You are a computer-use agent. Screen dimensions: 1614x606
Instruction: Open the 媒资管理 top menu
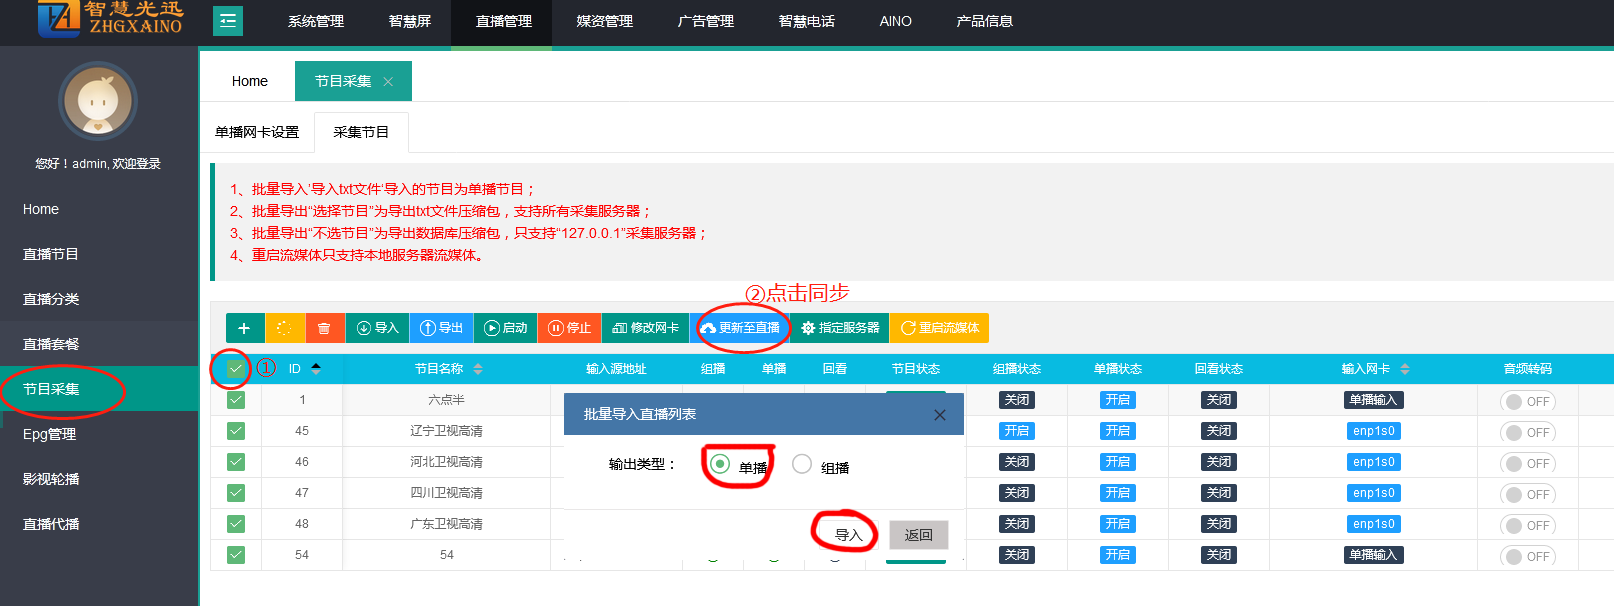click(x=604, y=21)
